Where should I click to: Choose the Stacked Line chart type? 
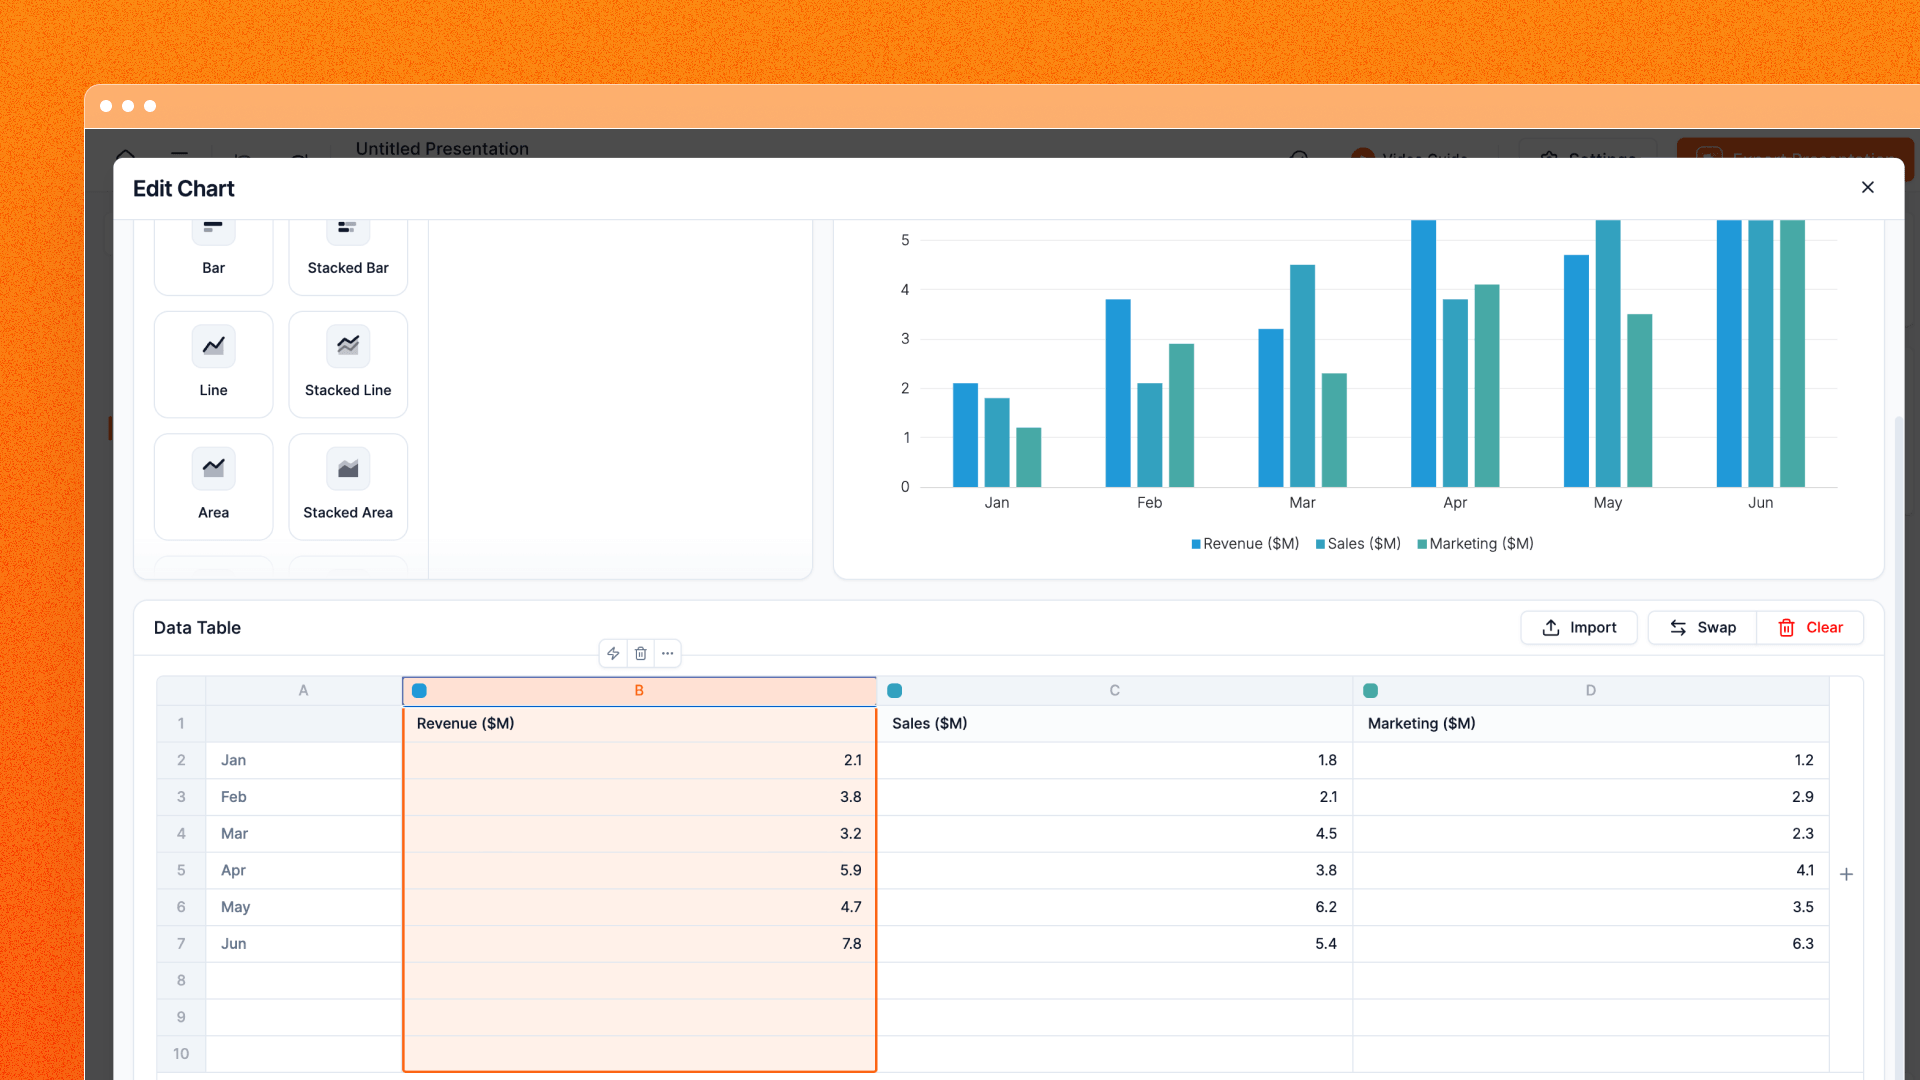pyautogui.click(x=348, y=364)
